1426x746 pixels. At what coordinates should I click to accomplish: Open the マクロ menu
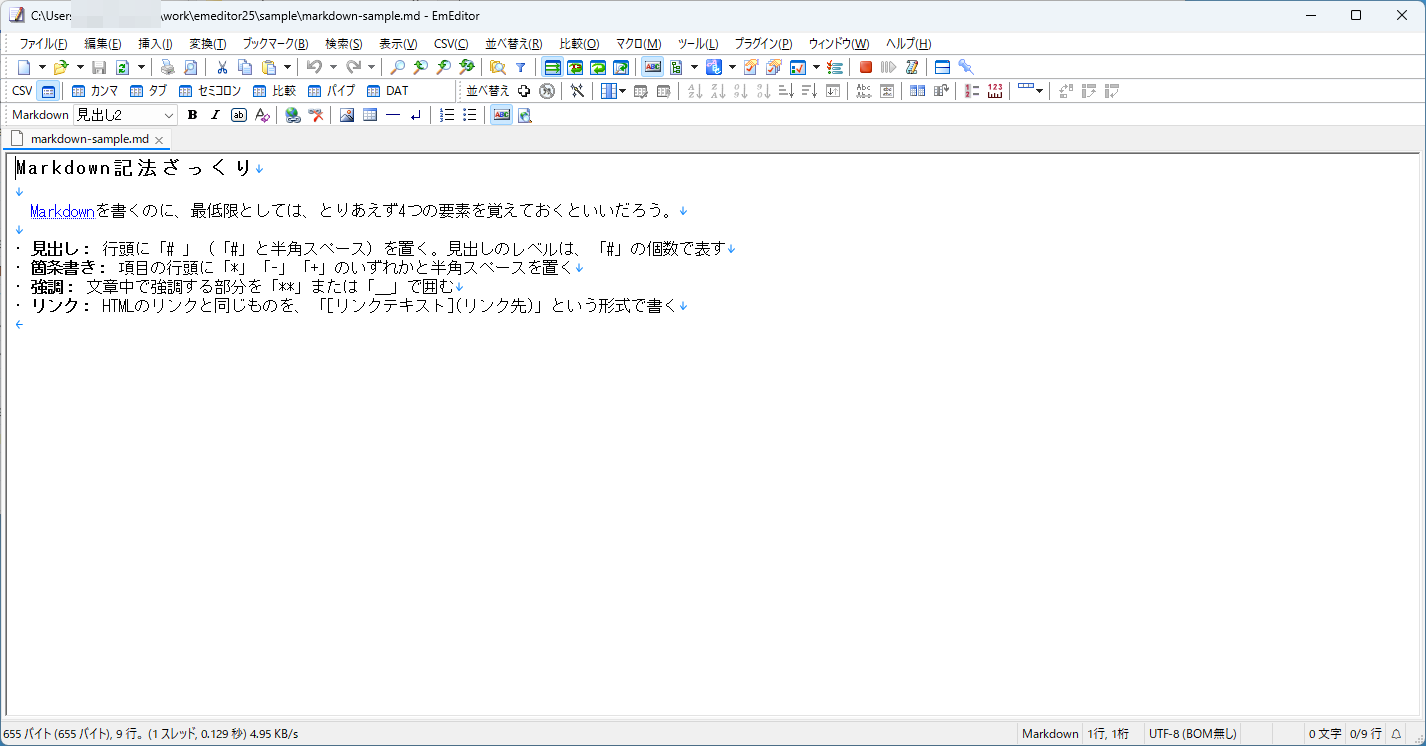click(x=639, y=43)
